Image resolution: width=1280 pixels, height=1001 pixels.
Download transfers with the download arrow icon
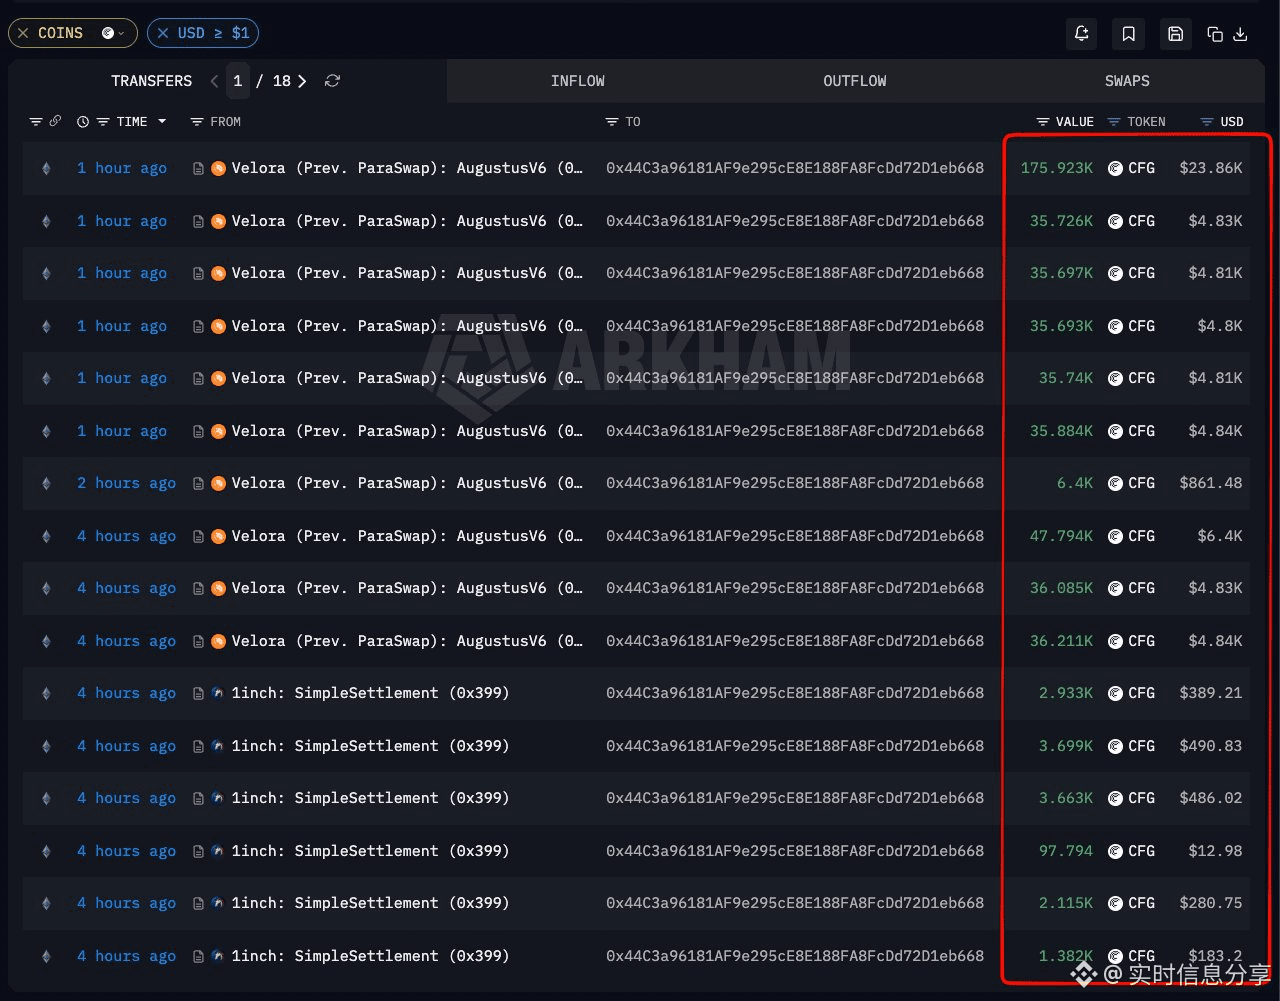pyautogui.click(x=1240, y=34)
